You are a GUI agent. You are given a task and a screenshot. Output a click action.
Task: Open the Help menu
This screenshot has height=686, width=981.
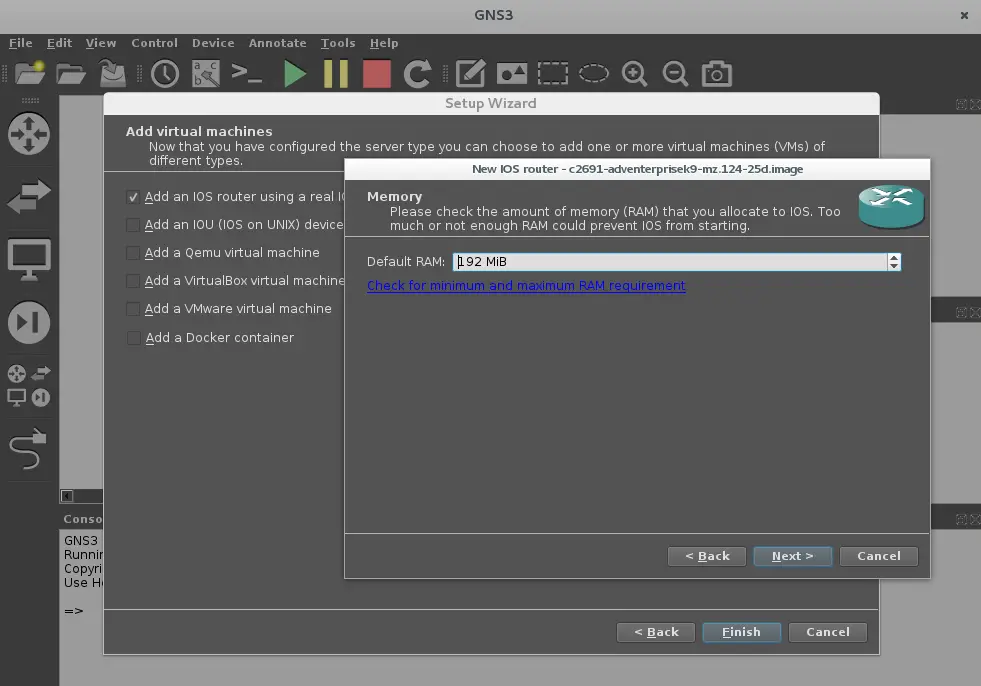click(384, 43)
